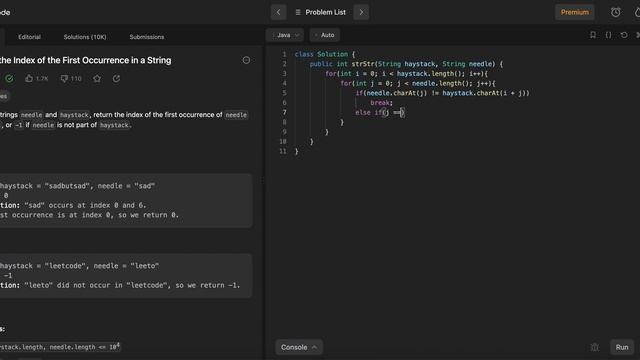The width and height of the screenshot is (640, 360).
Task: Open the Auto dropdown in editor toolbar
Action: (x=324, y=35)
